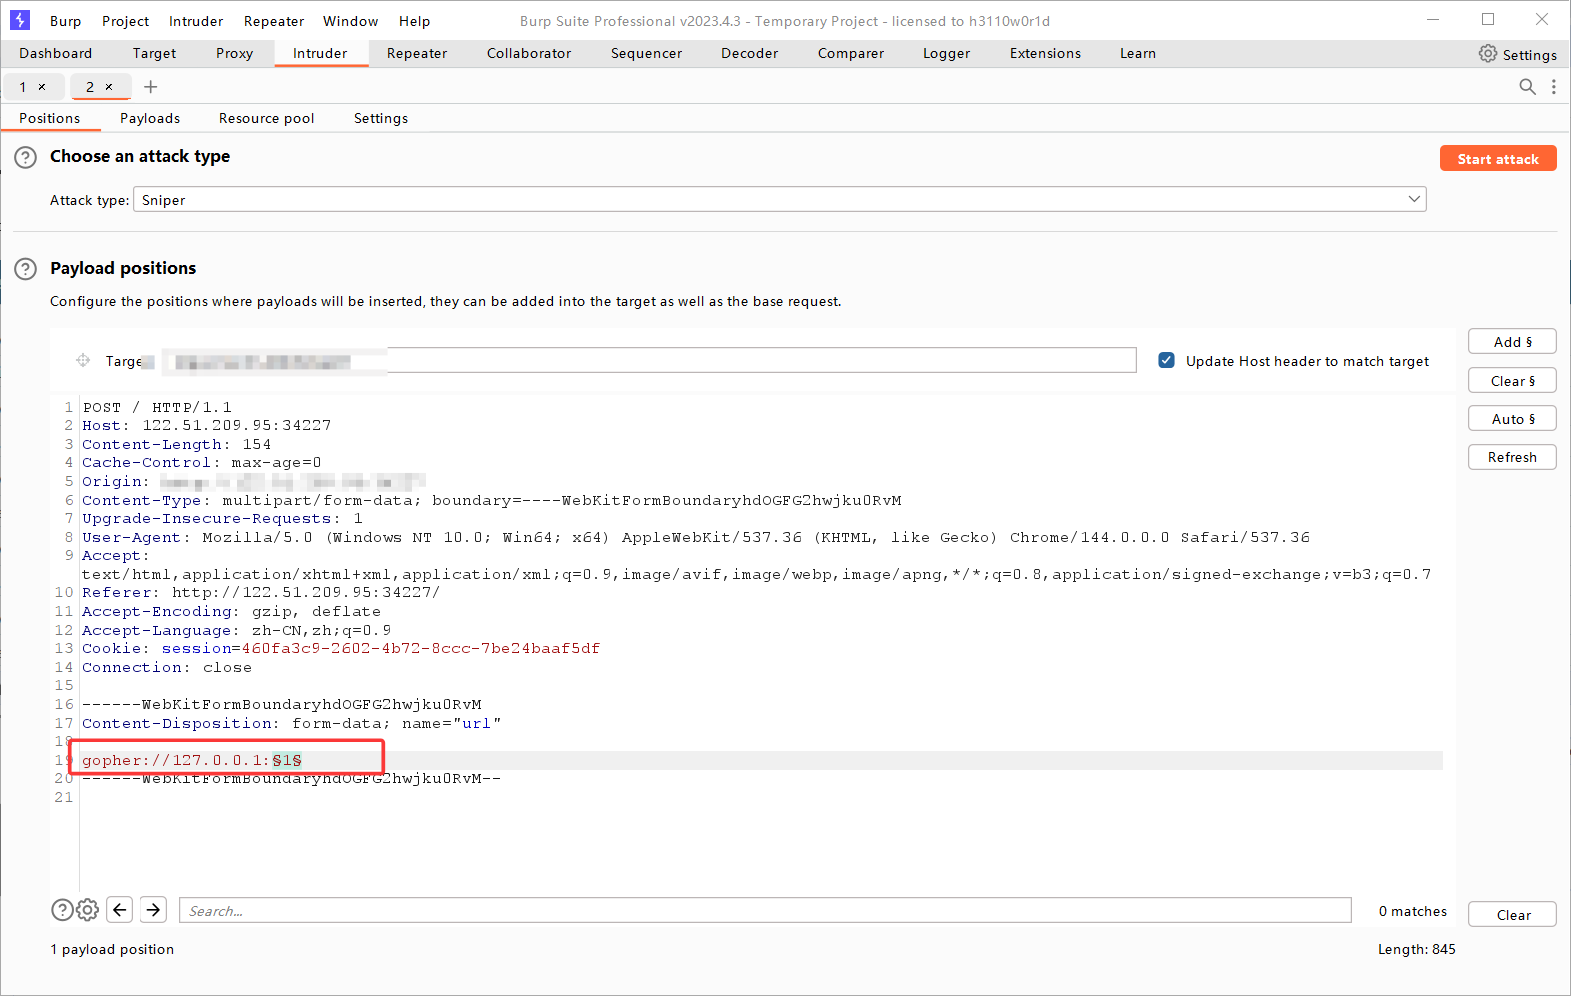Click the Add § button

coord(1512,342)
